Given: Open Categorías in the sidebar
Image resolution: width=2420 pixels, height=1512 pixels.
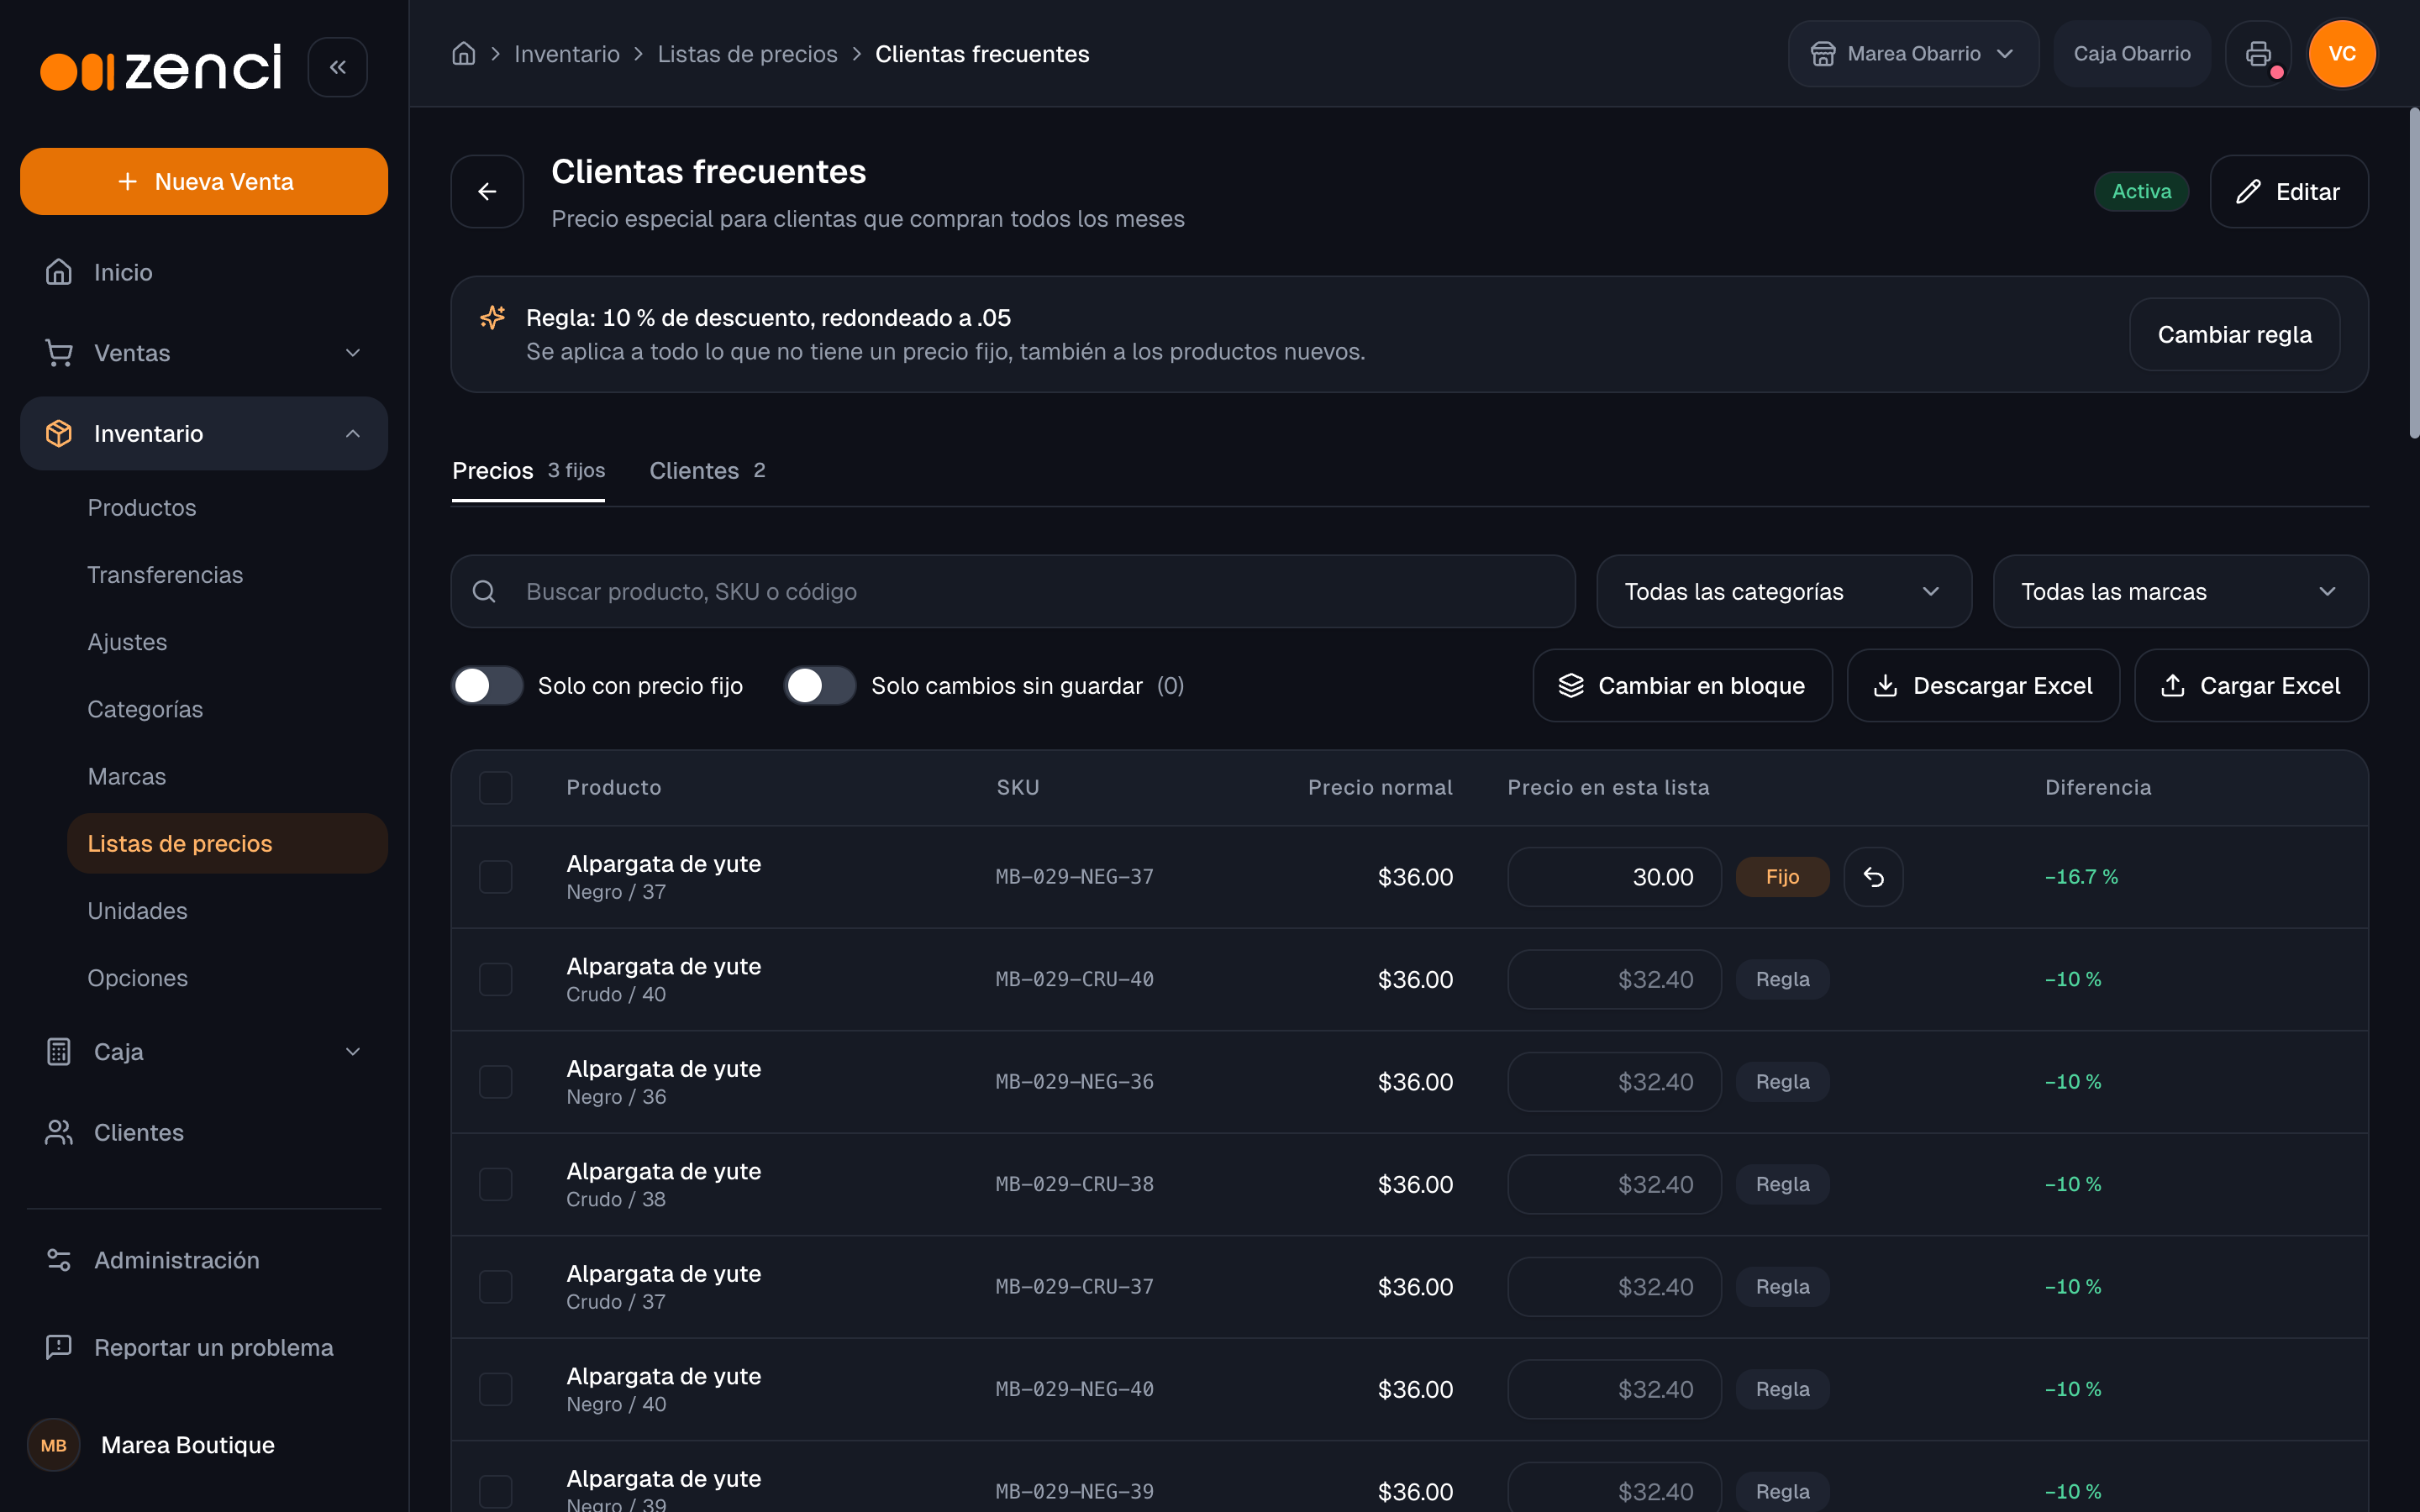Looking at the screenshot, I should coord(145,709).
